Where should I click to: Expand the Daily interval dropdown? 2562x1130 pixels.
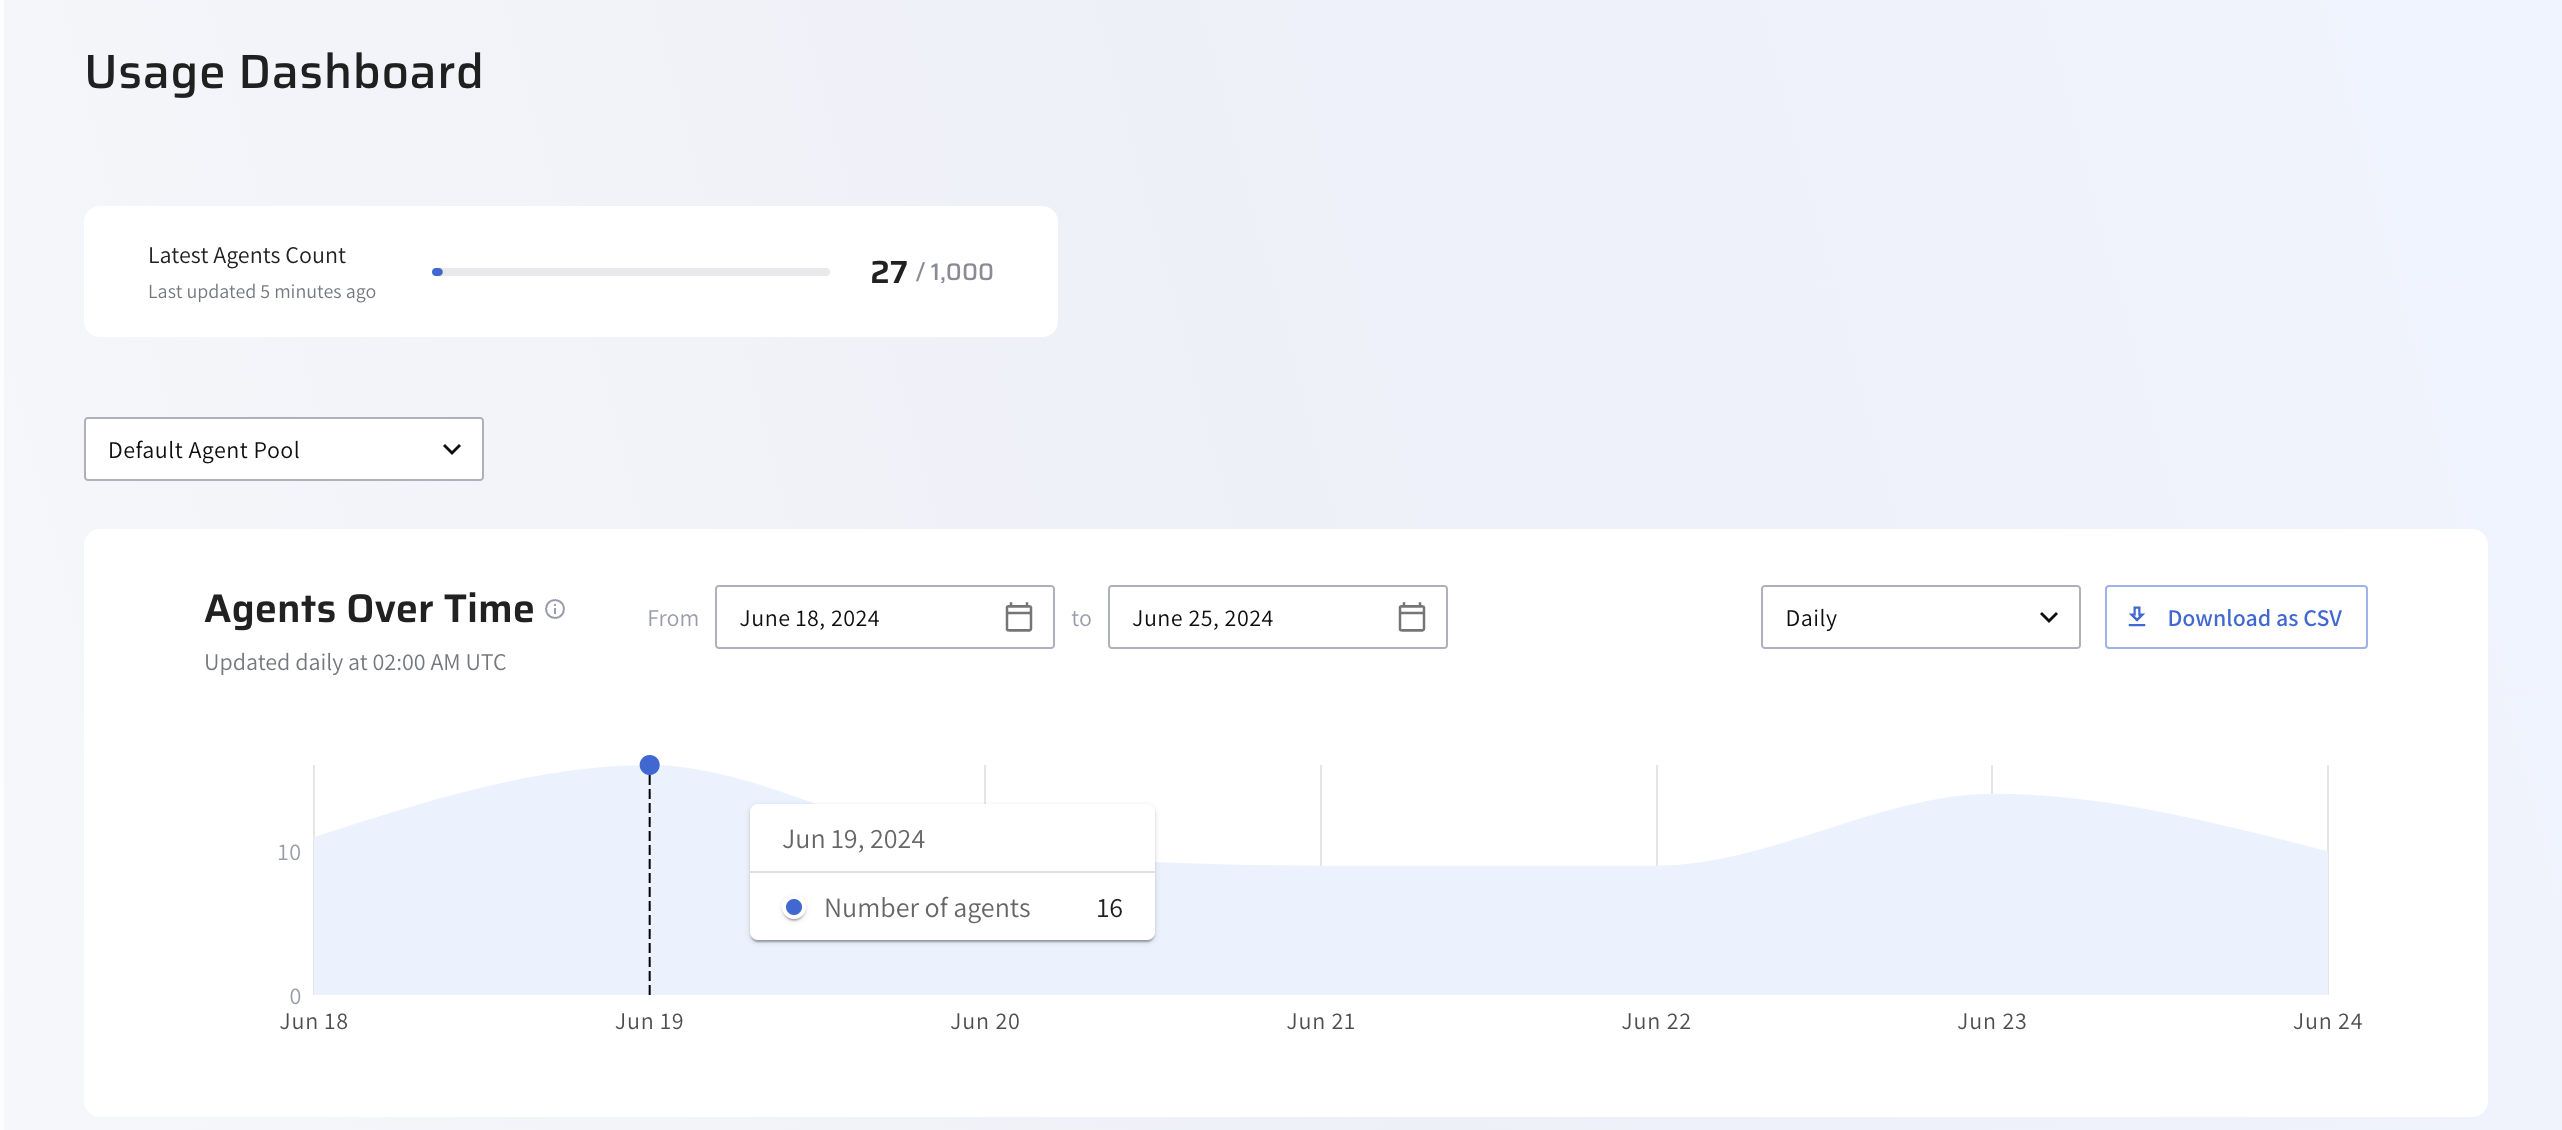click(x=1919, y=618)
